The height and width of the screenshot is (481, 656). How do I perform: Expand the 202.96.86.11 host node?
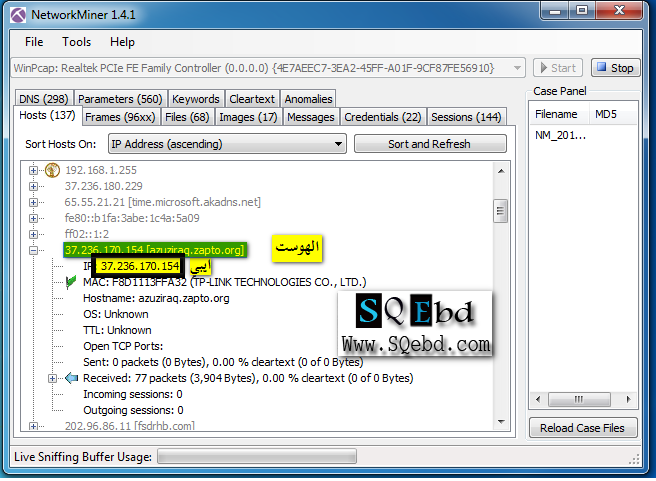(x=34, y=426)
